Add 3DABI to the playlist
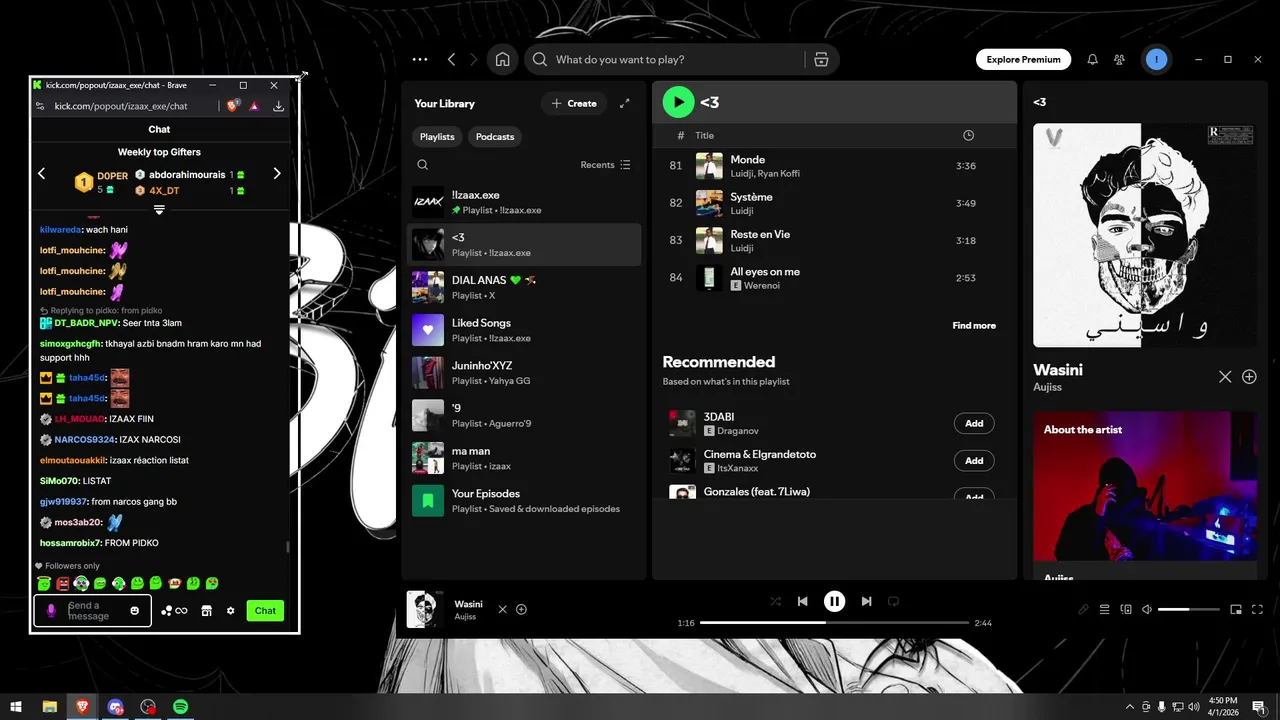 click(974, 423)
